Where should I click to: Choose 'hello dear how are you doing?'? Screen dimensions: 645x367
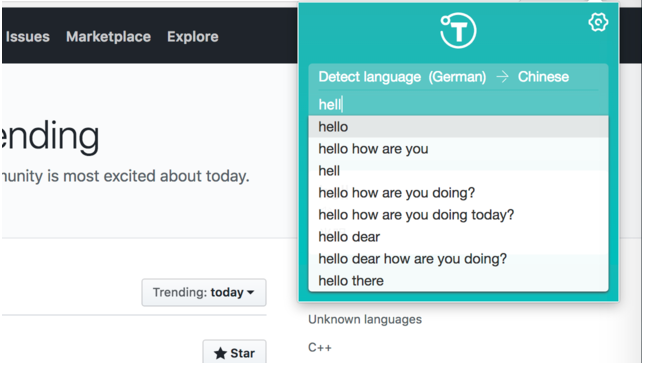(x=458, y=259)
